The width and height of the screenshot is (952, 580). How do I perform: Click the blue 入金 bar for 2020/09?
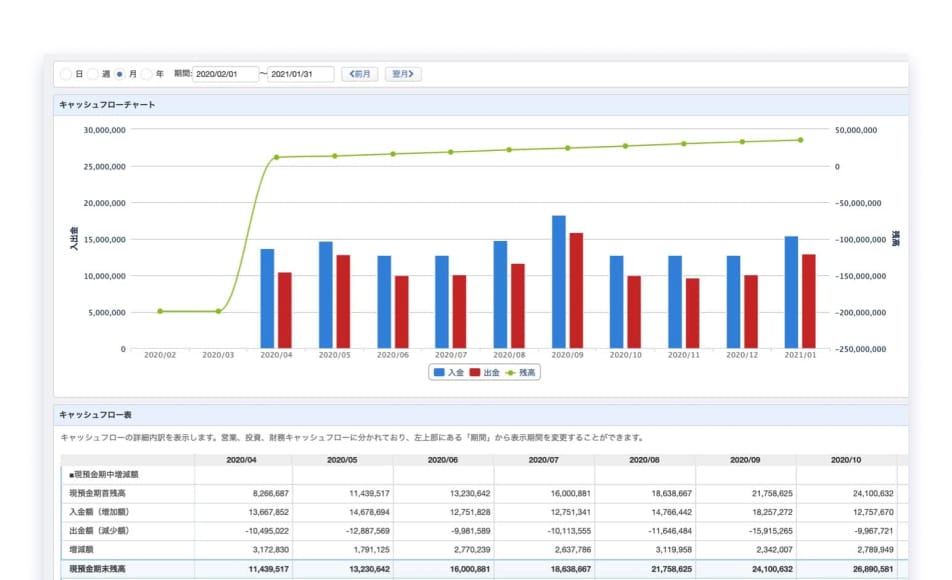click(559, 282)
